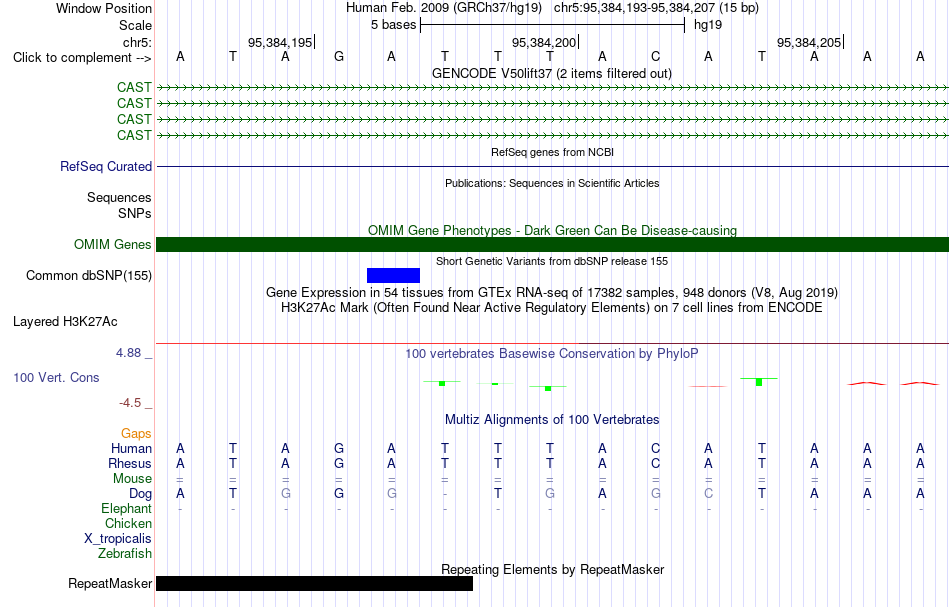
Task: Open the OMIM Genes track label
Action: tap(113, 245)
